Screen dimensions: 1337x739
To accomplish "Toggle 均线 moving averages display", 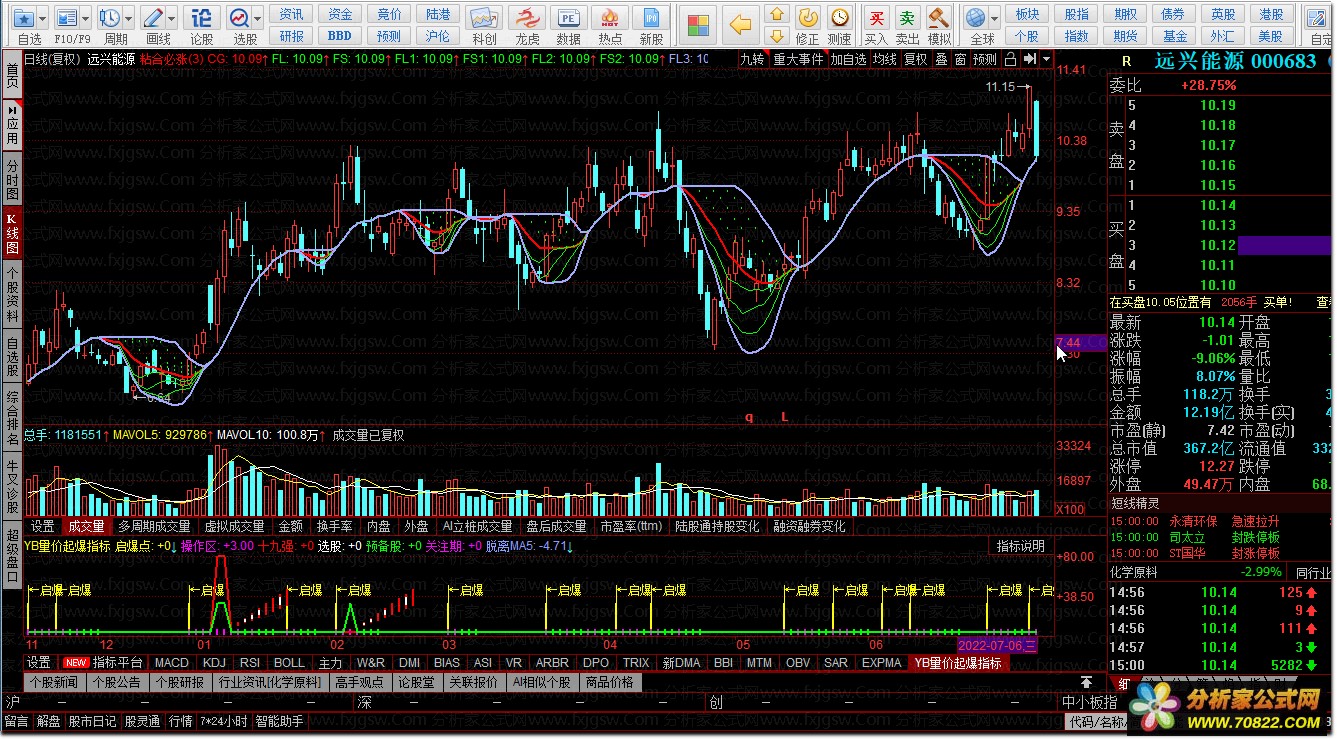I will (885, 59).
